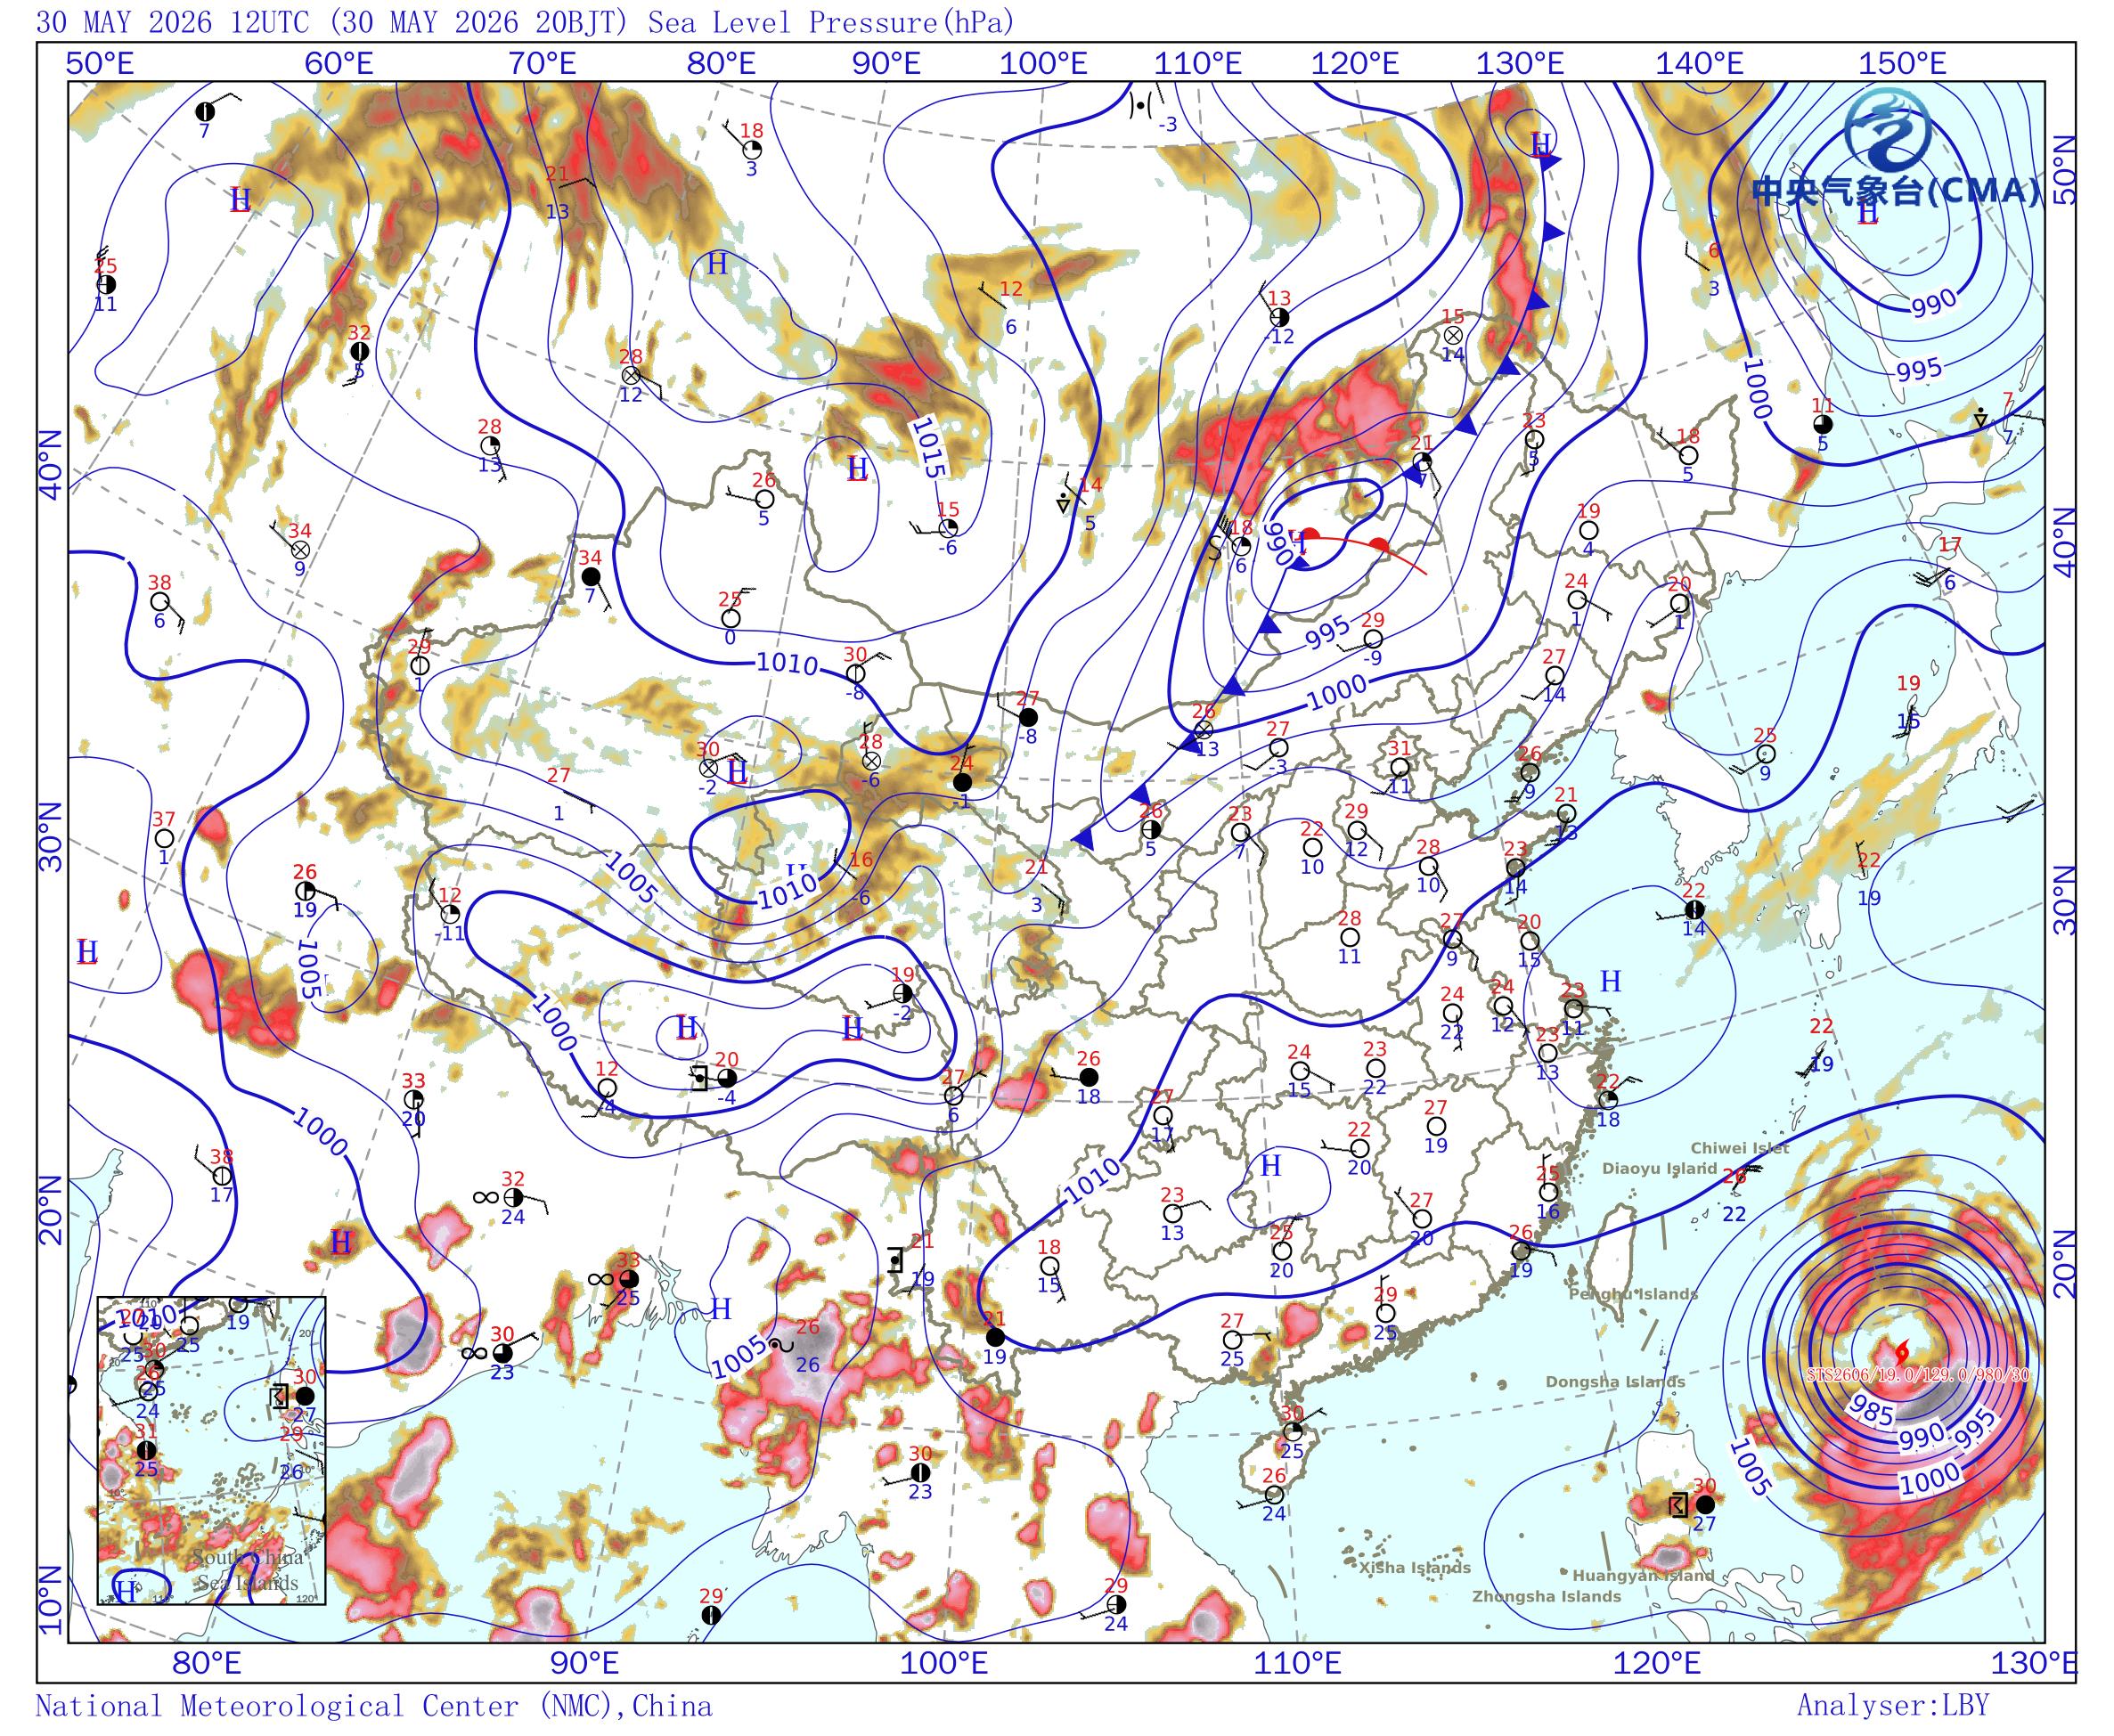This screenshot has height=1736, width=2114.
Task: Click the haze symbol beside station 30/23
Action: (x=474, y=1353)
